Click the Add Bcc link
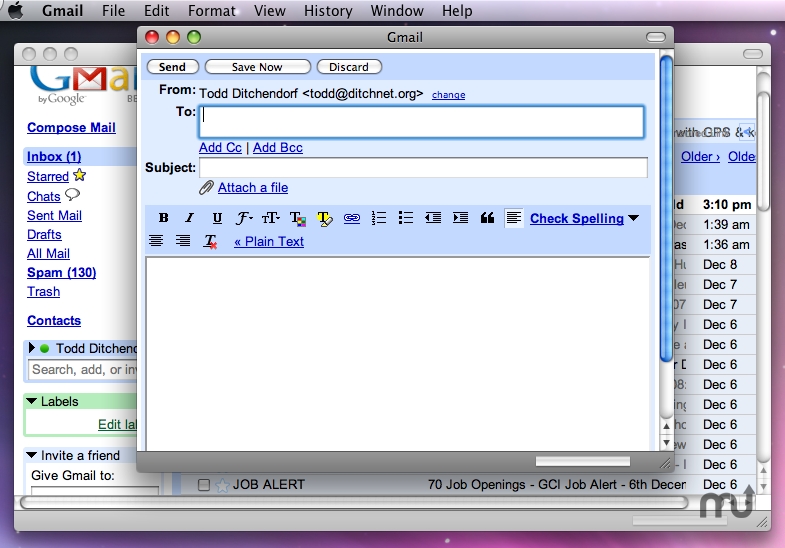 [x=277, y=148]
